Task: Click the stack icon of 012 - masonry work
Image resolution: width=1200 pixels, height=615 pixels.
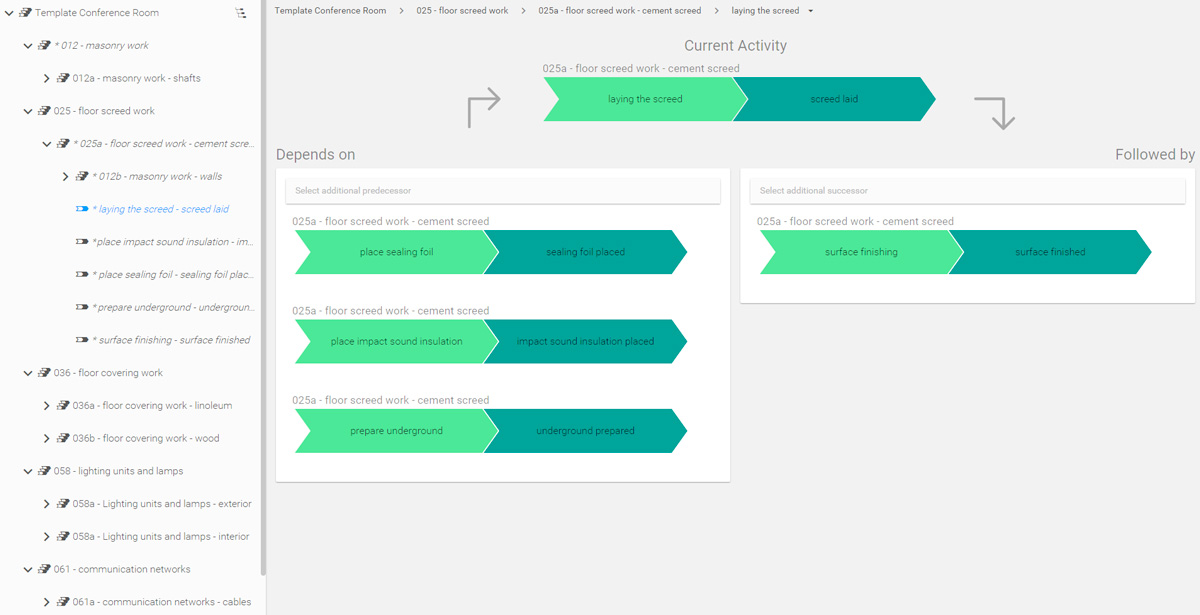Action: point(44,46)
